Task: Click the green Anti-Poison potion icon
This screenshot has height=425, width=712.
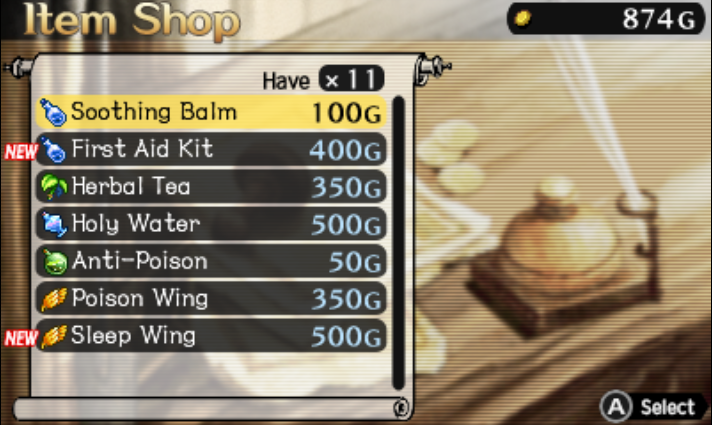Action: pos(55,262)
